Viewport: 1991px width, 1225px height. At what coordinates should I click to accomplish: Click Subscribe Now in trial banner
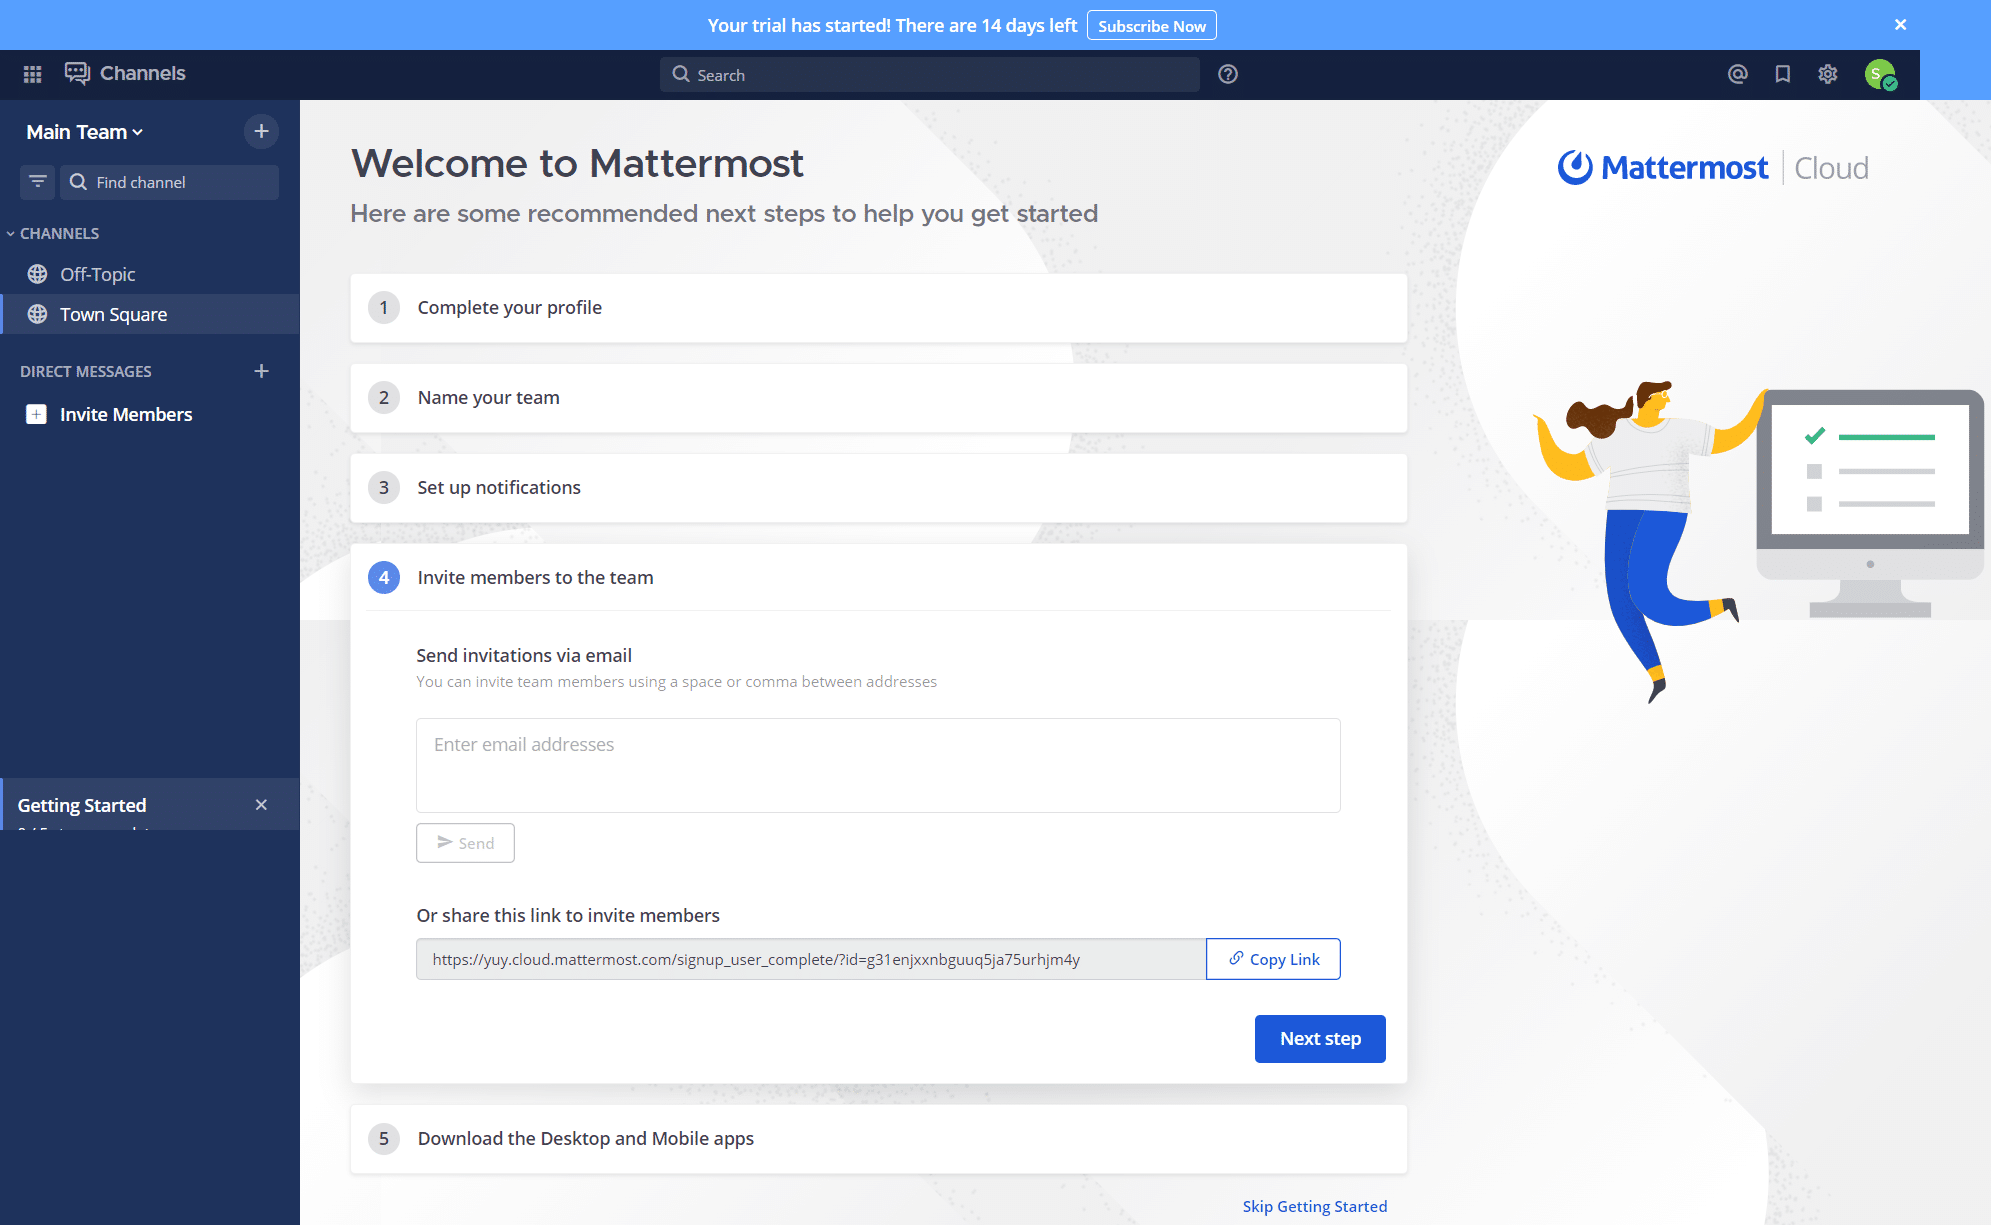coord(1153,24)
